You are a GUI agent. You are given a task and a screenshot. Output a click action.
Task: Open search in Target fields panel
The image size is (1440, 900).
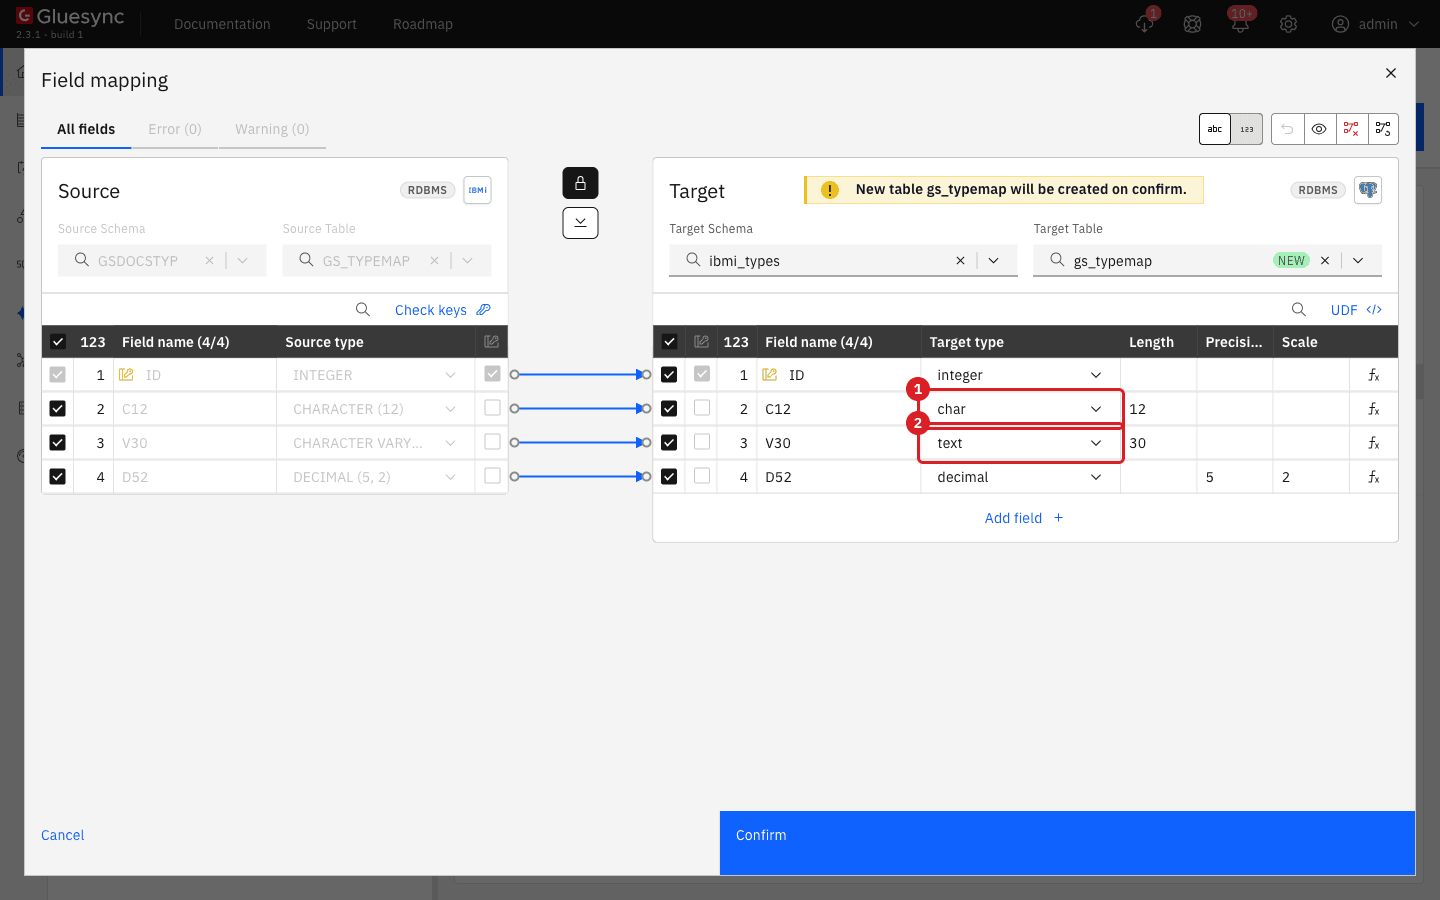(x=1298, y=310)
